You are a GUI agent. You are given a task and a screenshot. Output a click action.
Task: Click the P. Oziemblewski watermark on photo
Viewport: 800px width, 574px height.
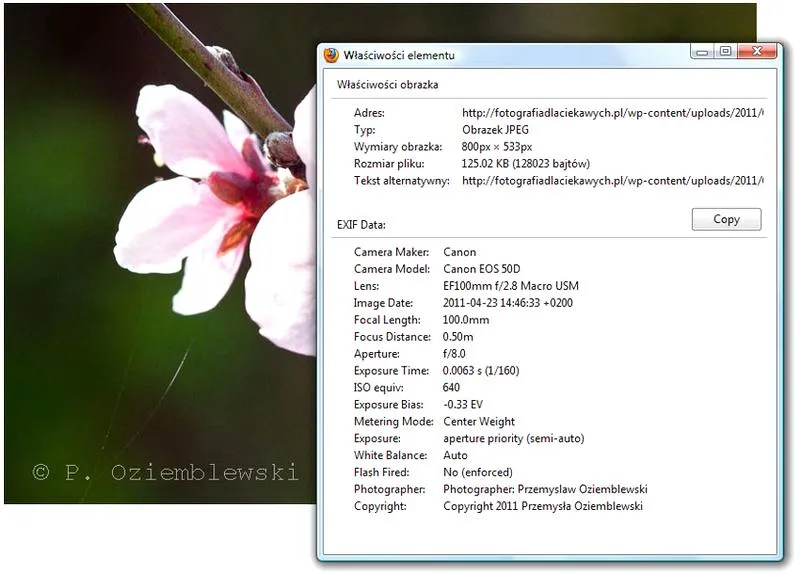(166, 472)
